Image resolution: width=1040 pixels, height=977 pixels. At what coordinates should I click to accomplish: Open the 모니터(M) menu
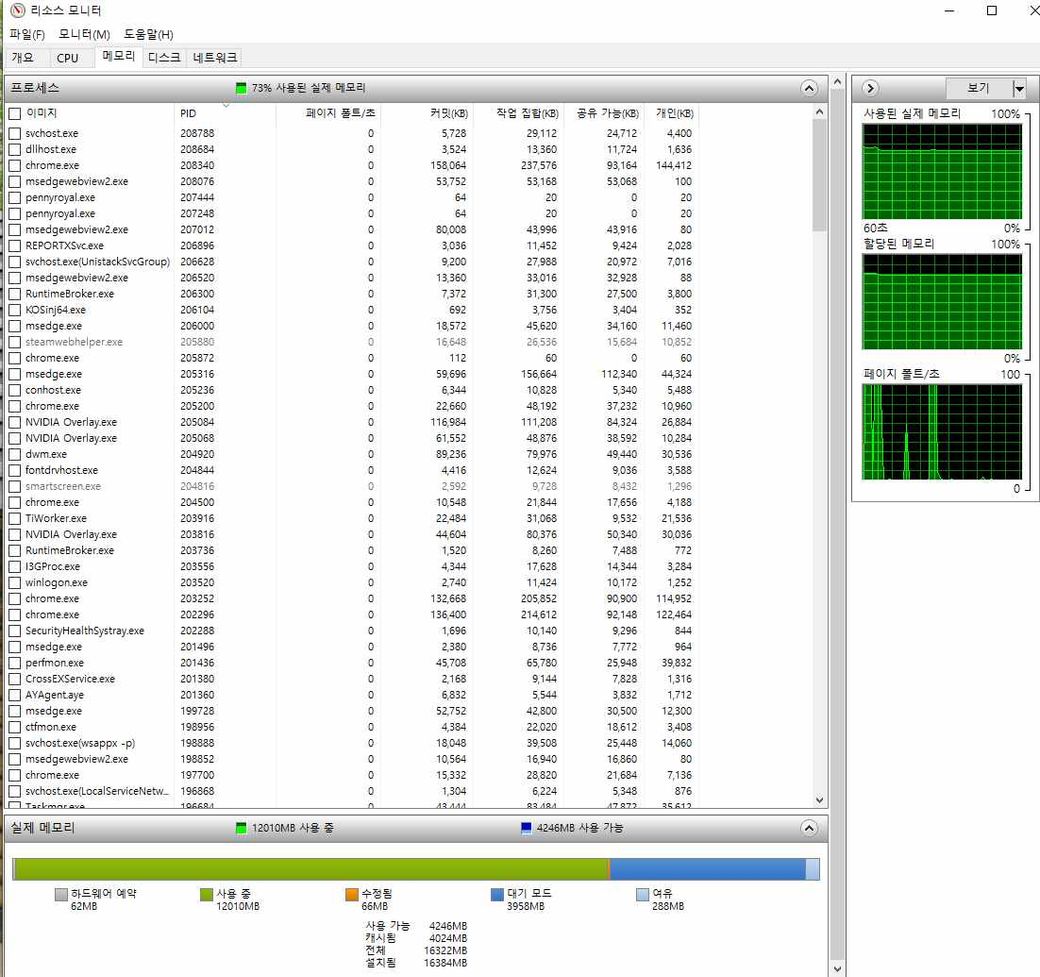pos(84,35)
